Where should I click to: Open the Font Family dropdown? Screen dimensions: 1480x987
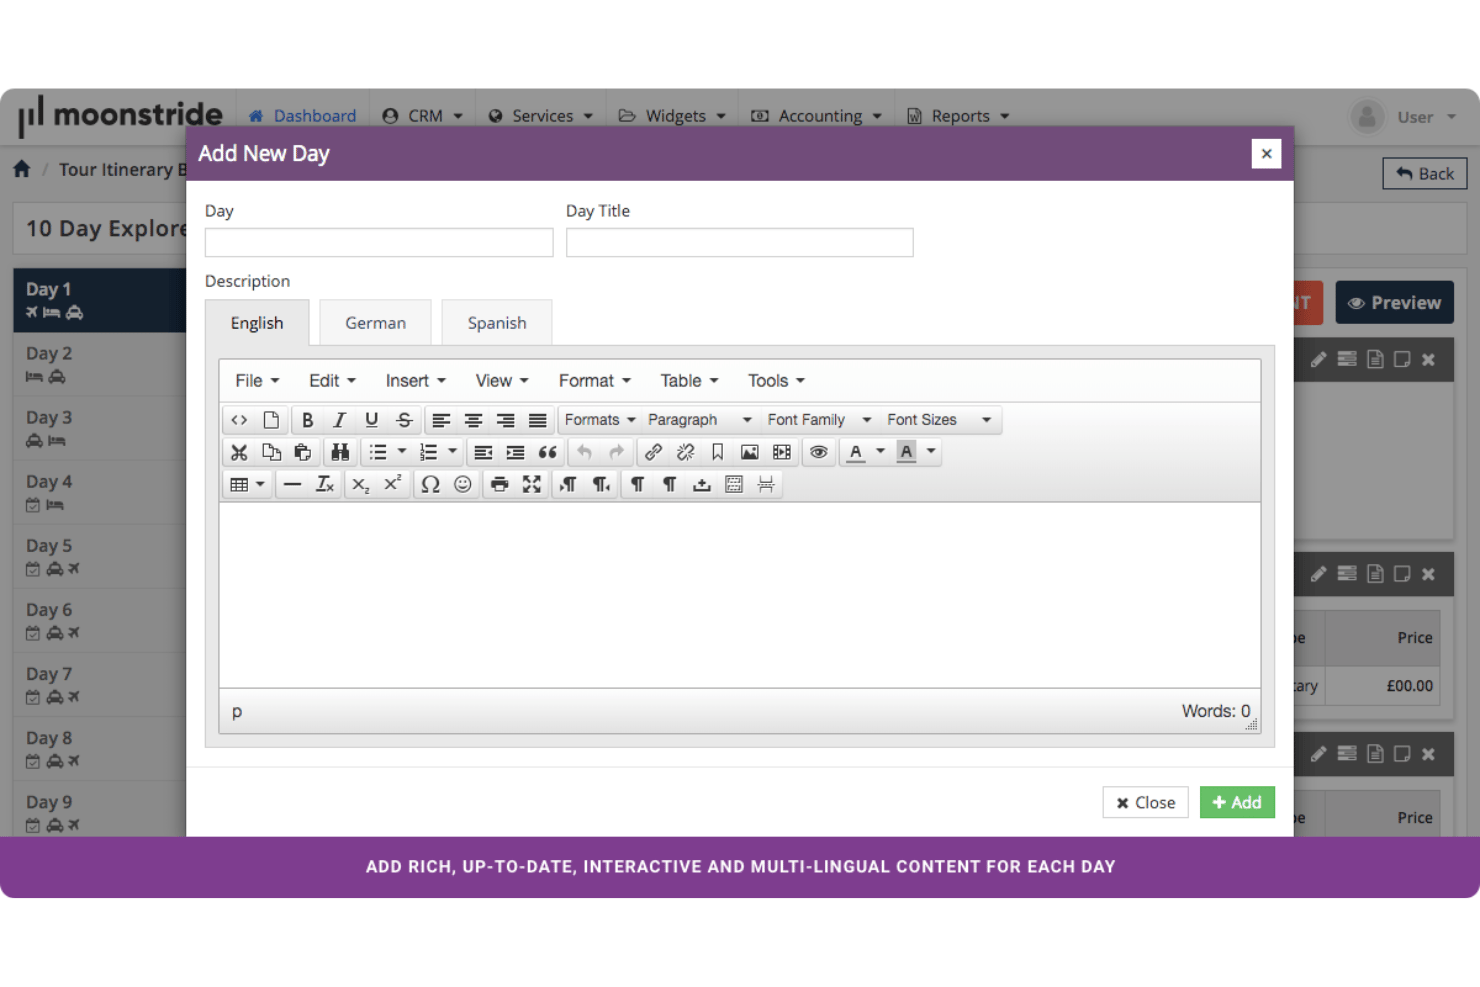pos(819,420)
